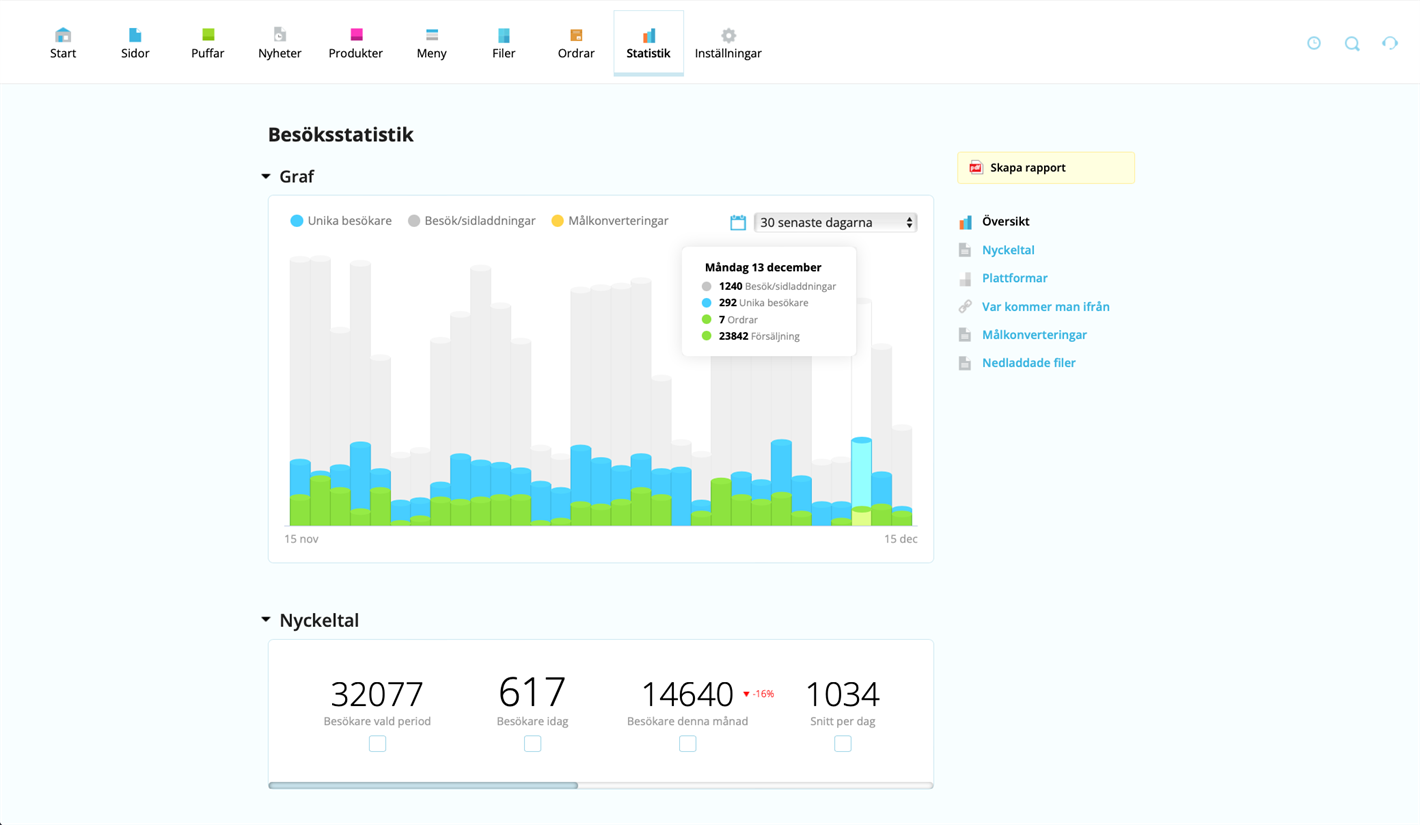The image size is (1420, 825).
Task: Open Översikt in the sidebar
Action: pos(1005,222)
